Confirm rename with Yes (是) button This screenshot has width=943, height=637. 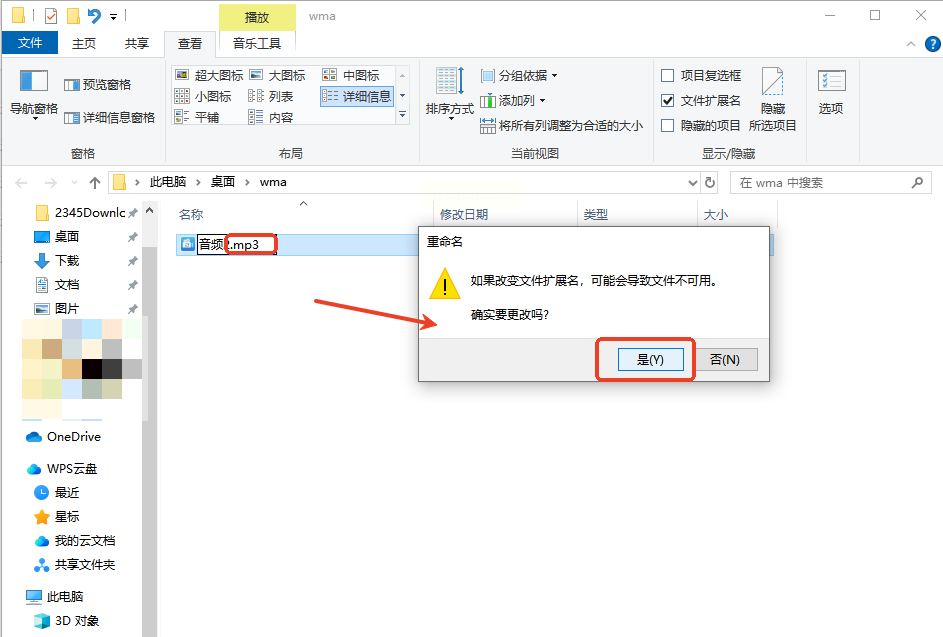click(x=651, y=360)
